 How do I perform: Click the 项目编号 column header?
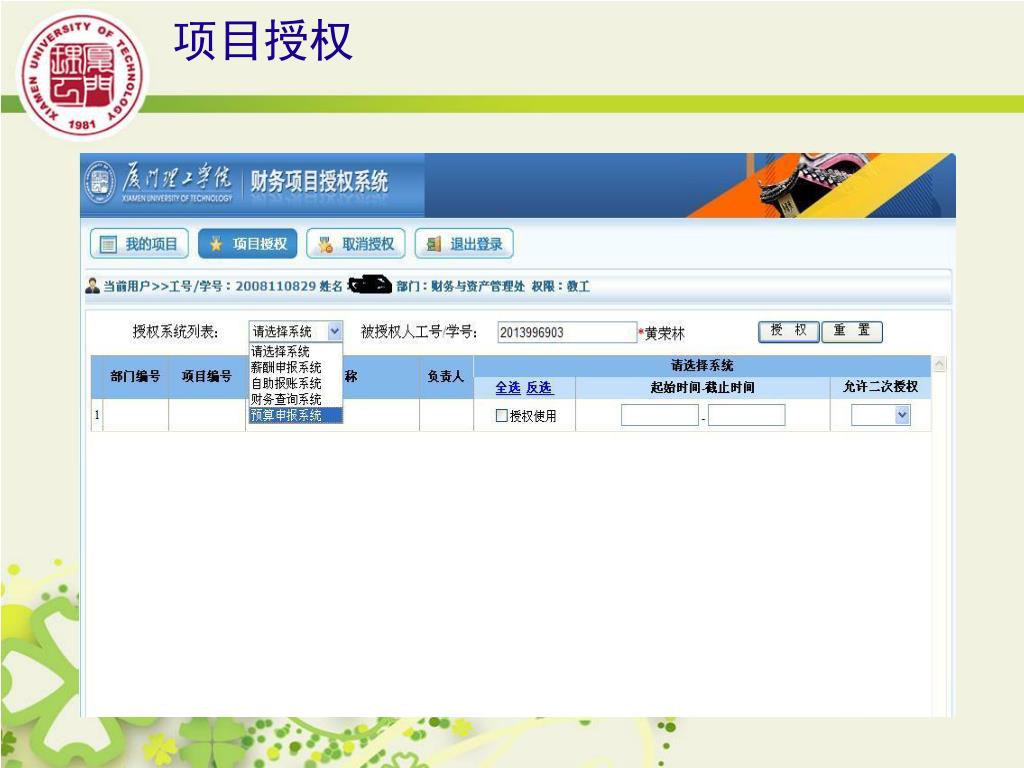pos(206,376)
